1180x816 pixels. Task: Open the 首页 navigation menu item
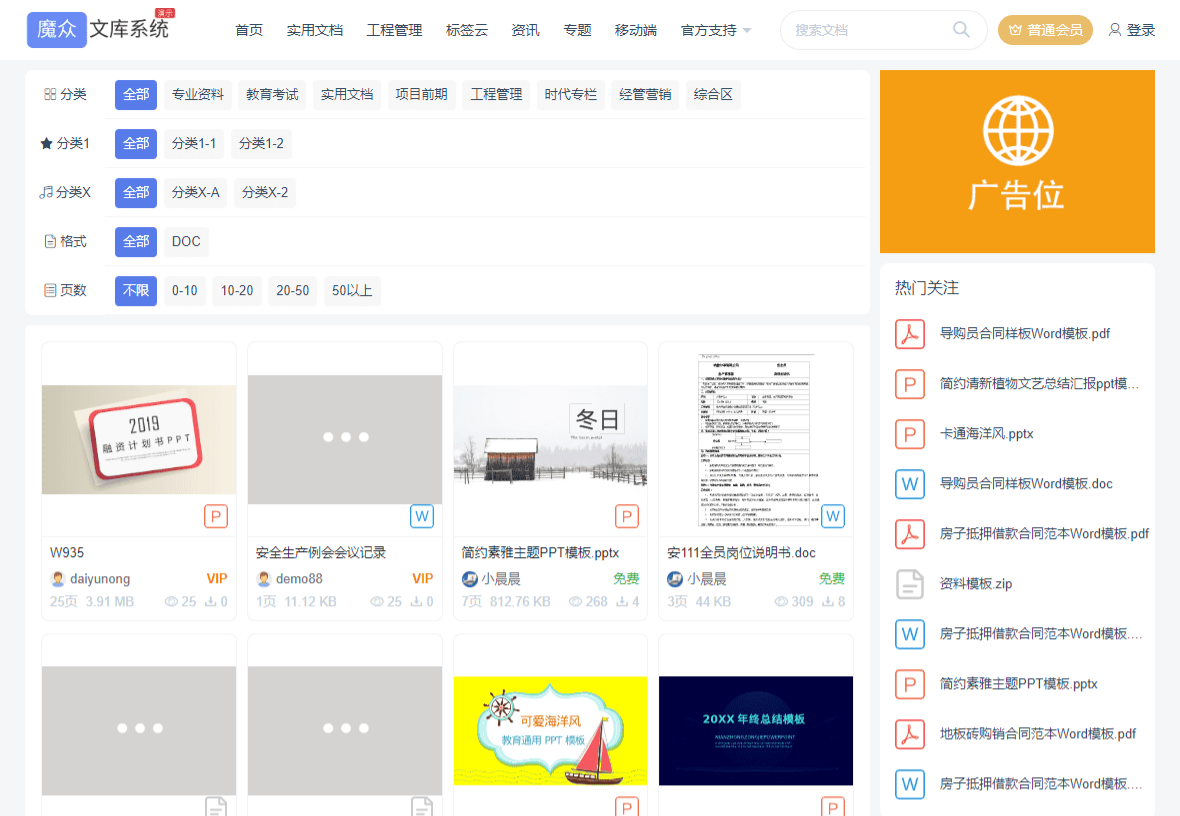click(x=248, y=30)
